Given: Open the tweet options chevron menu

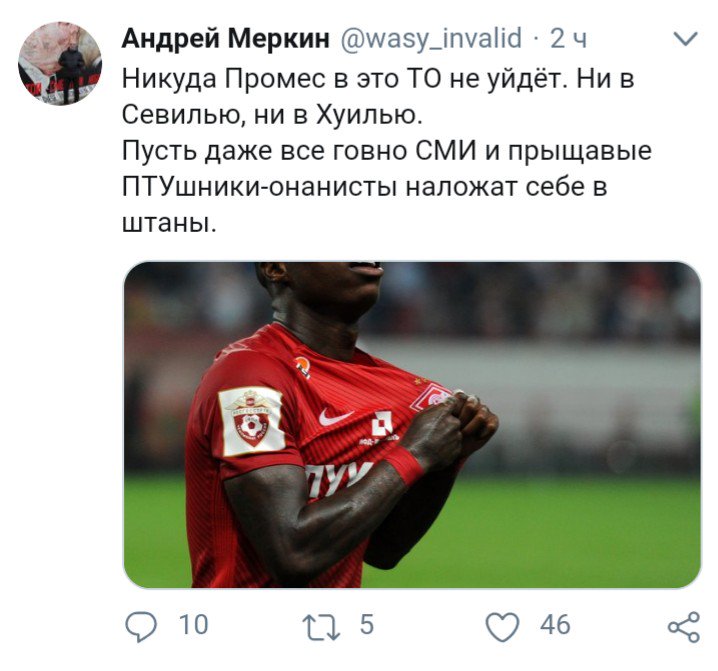Looking at the screenshot, I should [x=686, y=39].
